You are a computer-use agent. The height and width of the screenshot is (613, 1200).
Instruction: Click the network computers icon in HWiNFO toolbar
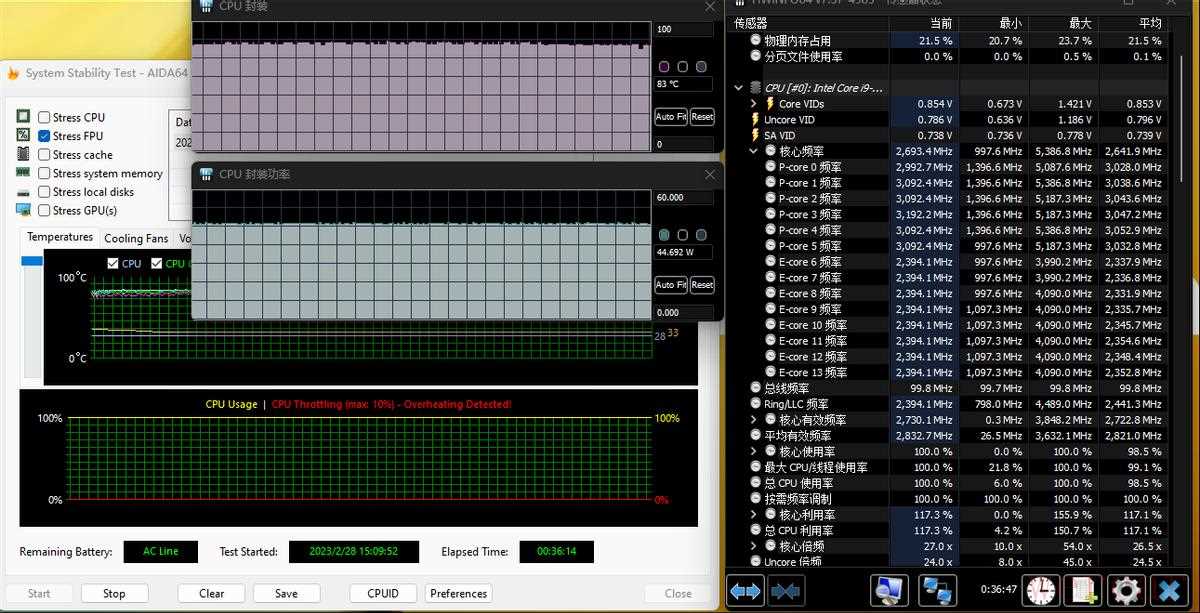pyautogui.click(x=936, y=591)
